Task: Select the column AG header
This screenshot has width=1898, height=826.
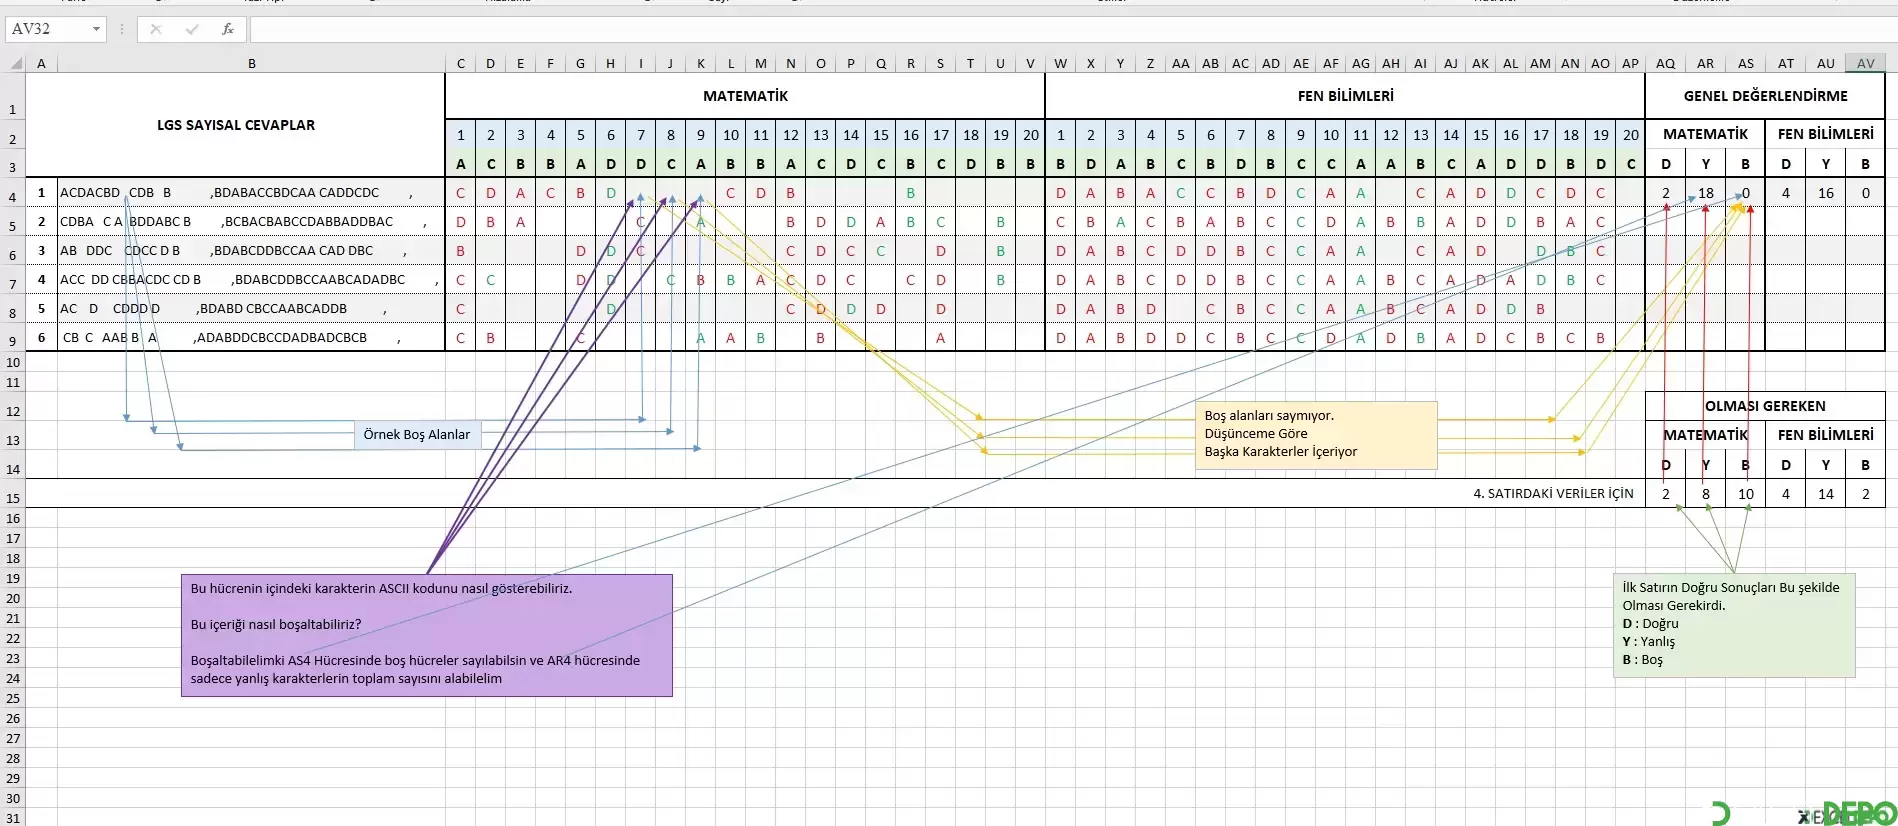Action: (x=1360, y=63)
